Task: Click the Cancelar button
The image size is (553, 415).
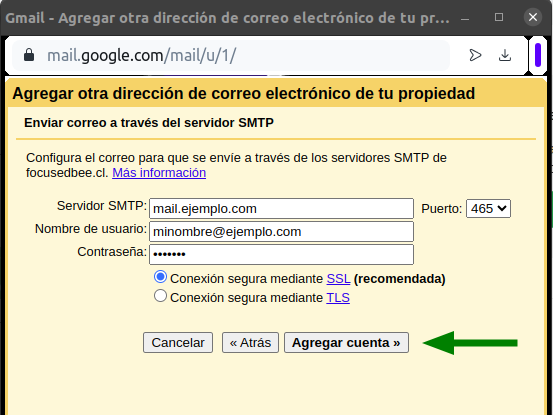Action: 178,342
